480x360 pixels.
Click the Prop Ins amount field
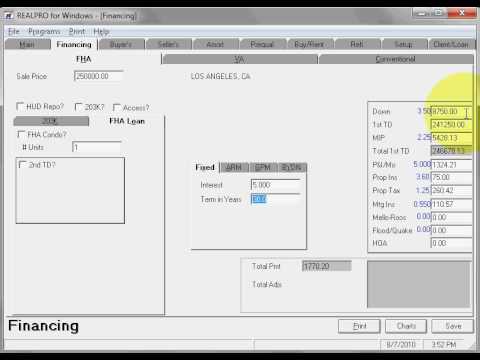452,177
